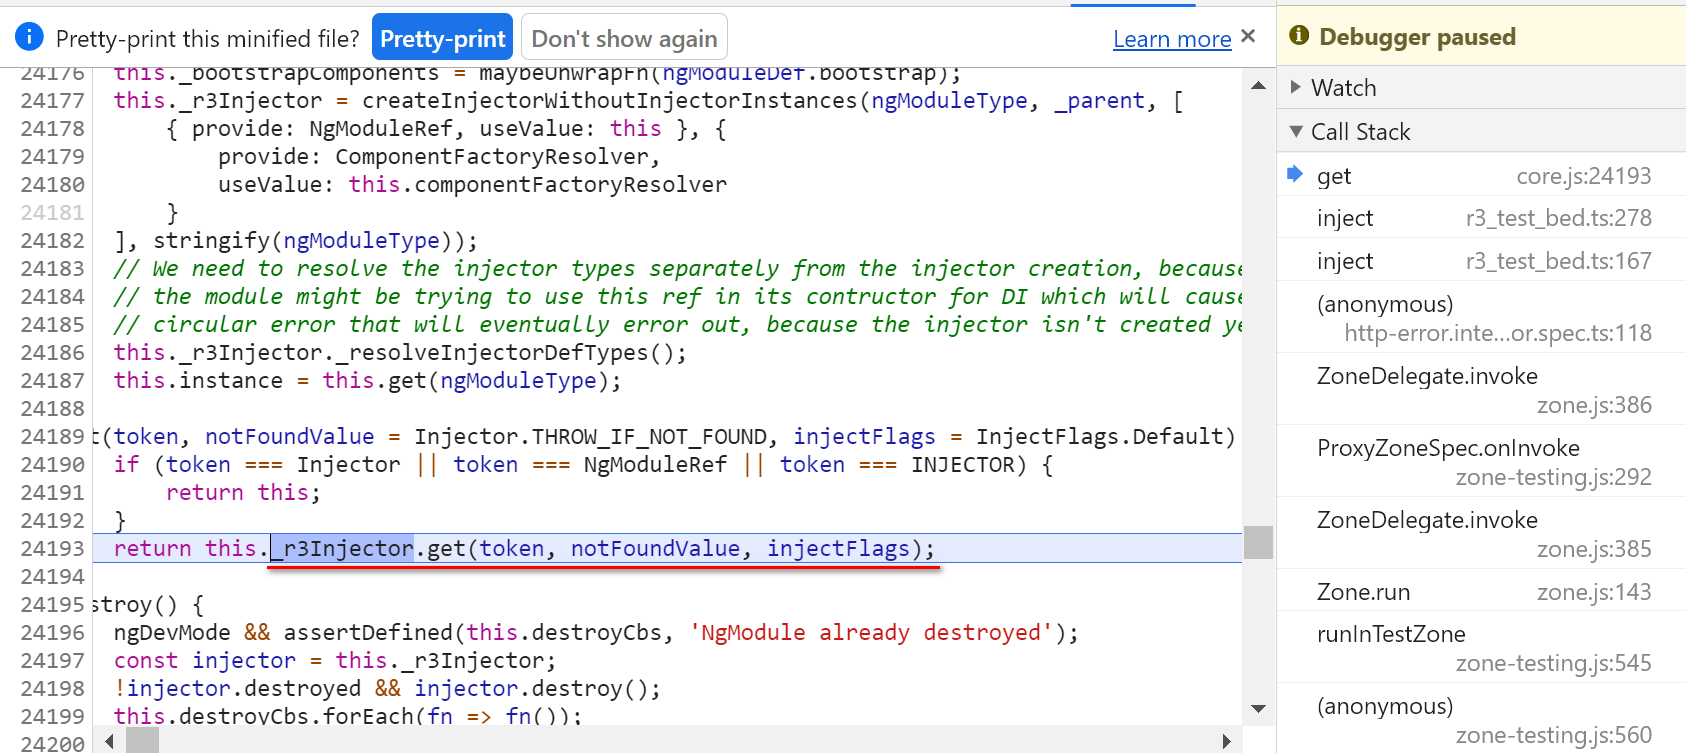1686x753 pixels.
Task: Collapse the Call Stack section
Action: tap(1481, 131)
